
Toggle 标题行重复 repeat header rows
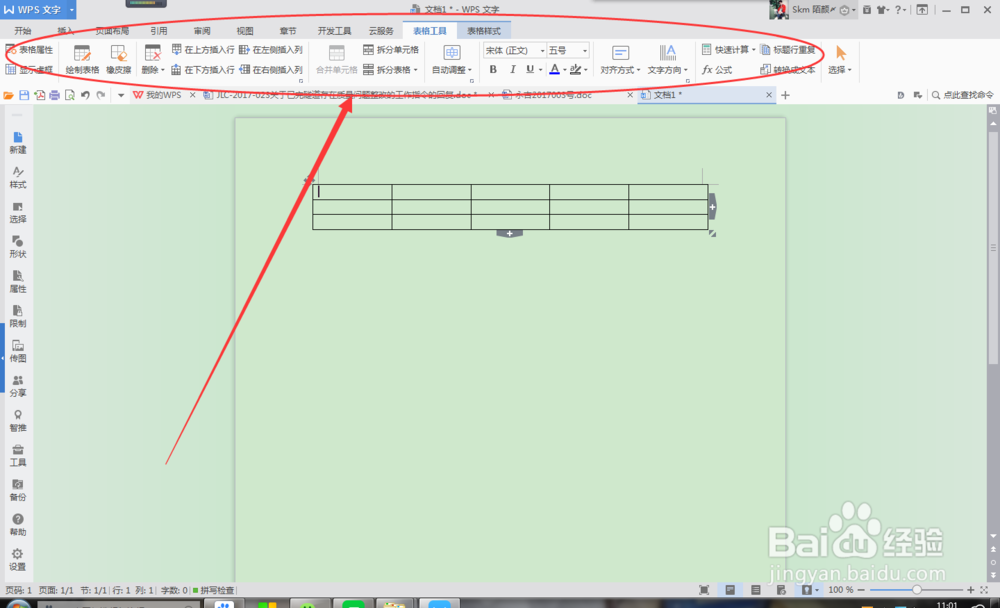pos(788,50)
